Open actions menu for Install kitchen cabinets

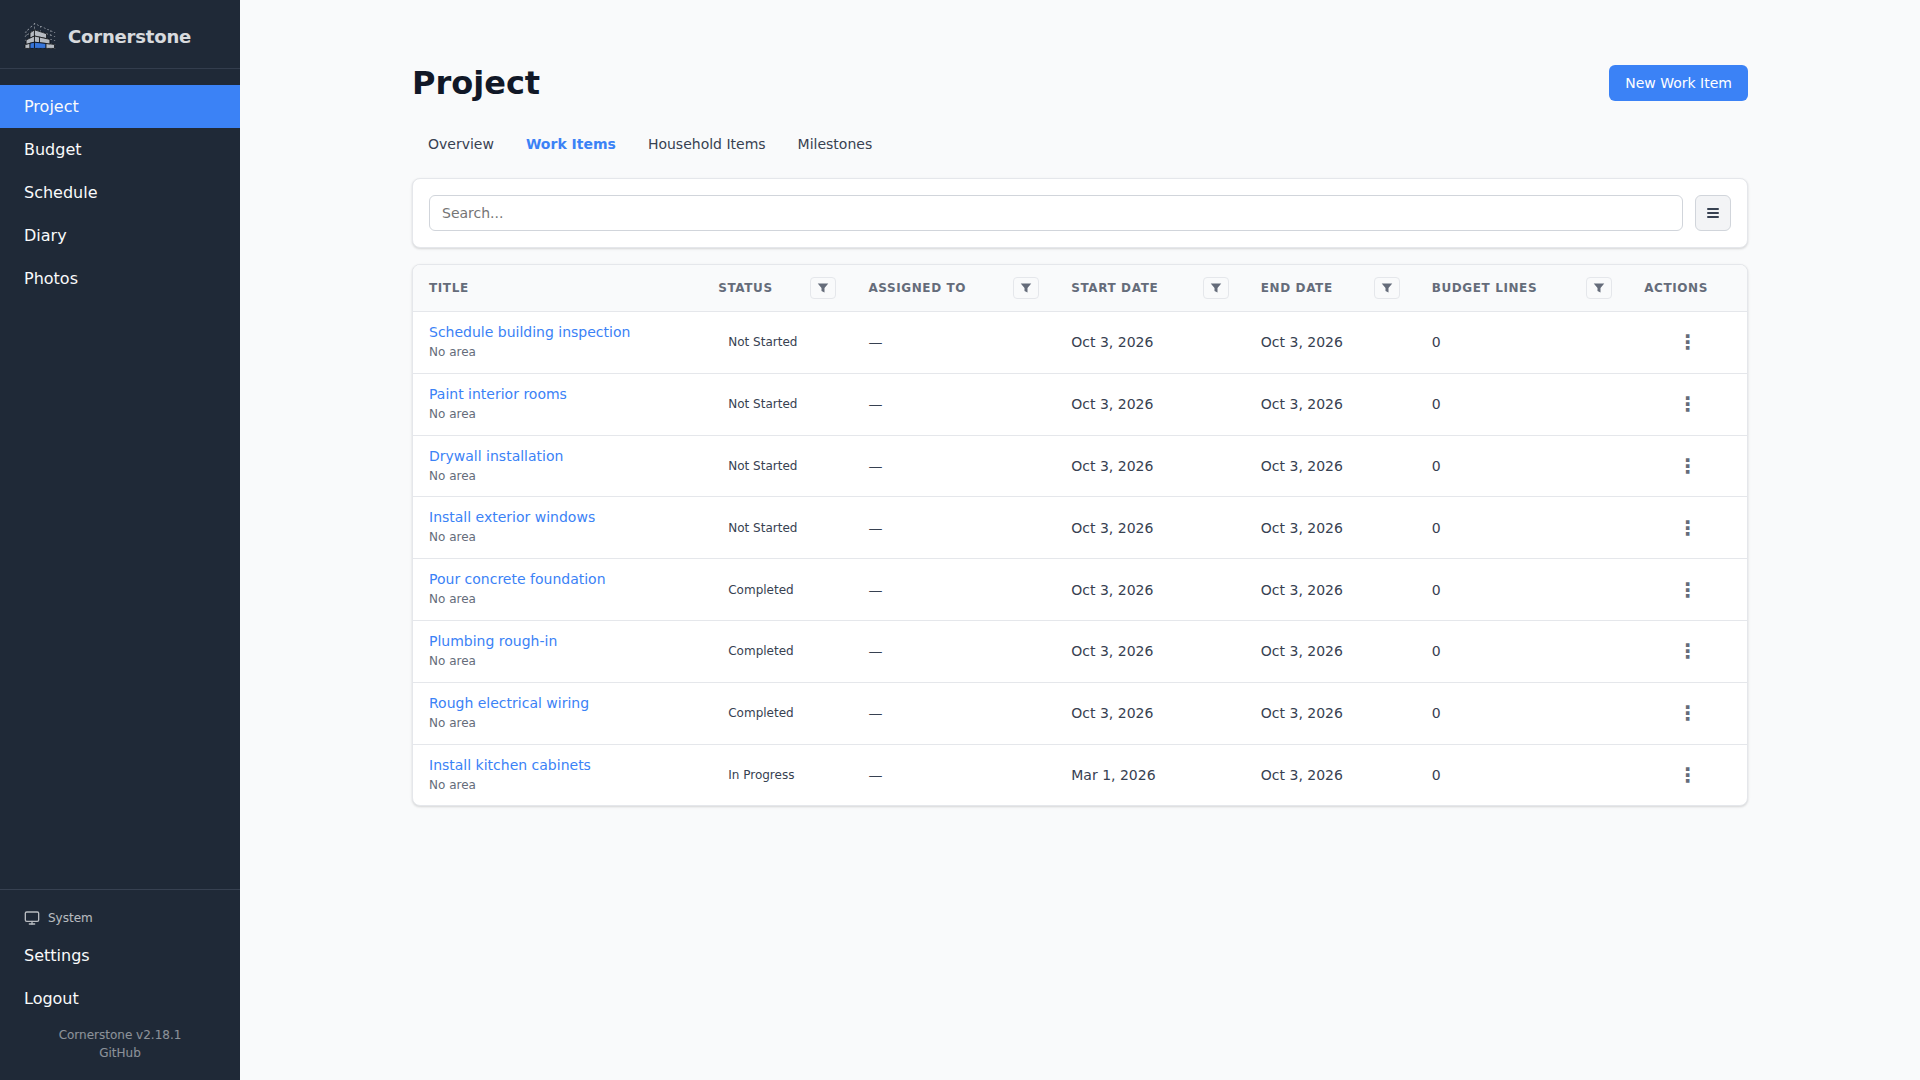click(1687, 775)
